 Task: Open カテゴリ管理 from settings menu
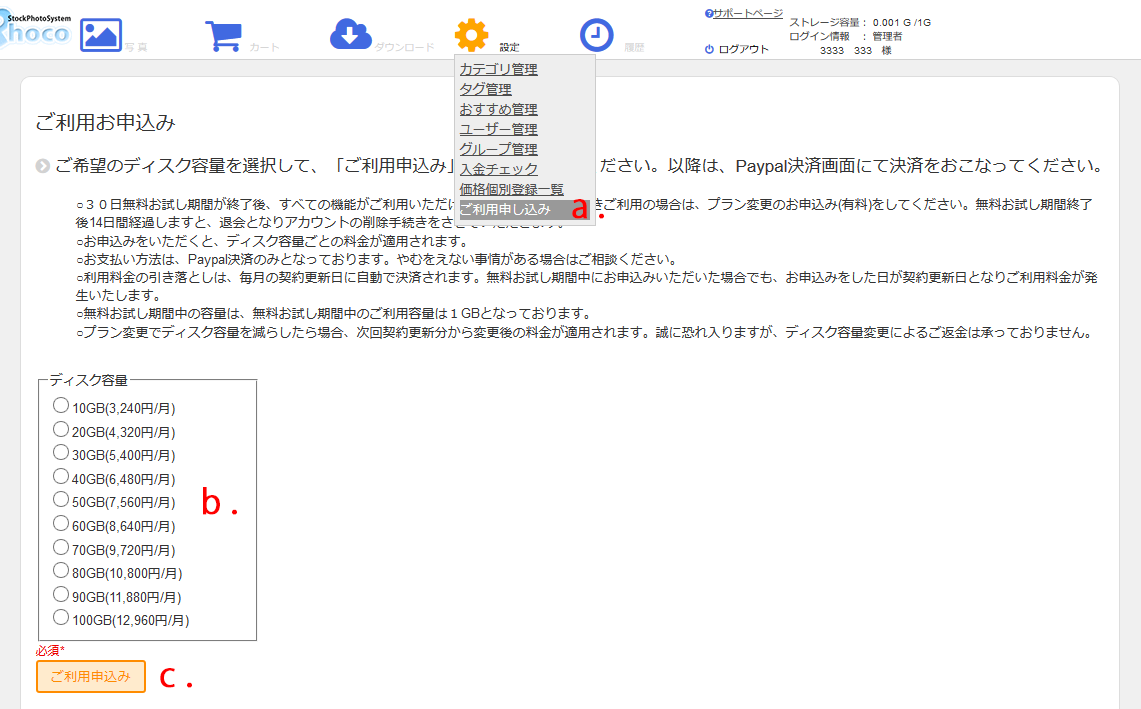pyautogui.click(x=498, y=69)
